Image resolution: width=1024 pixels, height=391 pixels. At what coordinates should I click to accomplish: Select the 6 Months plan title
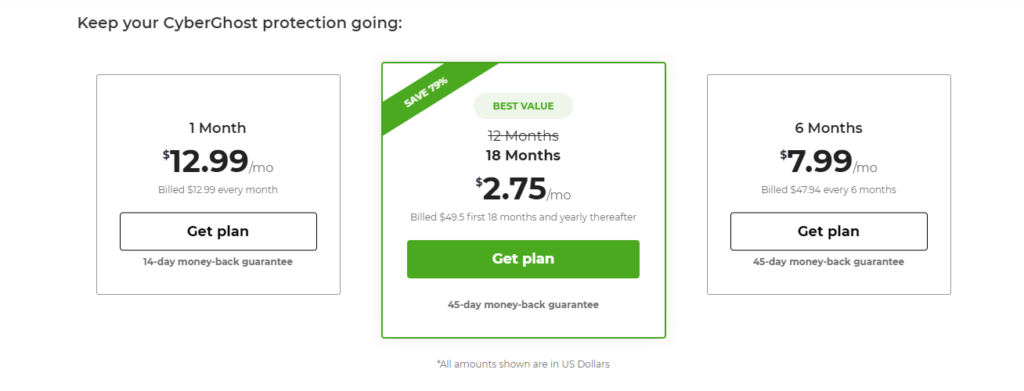point(829,128)
